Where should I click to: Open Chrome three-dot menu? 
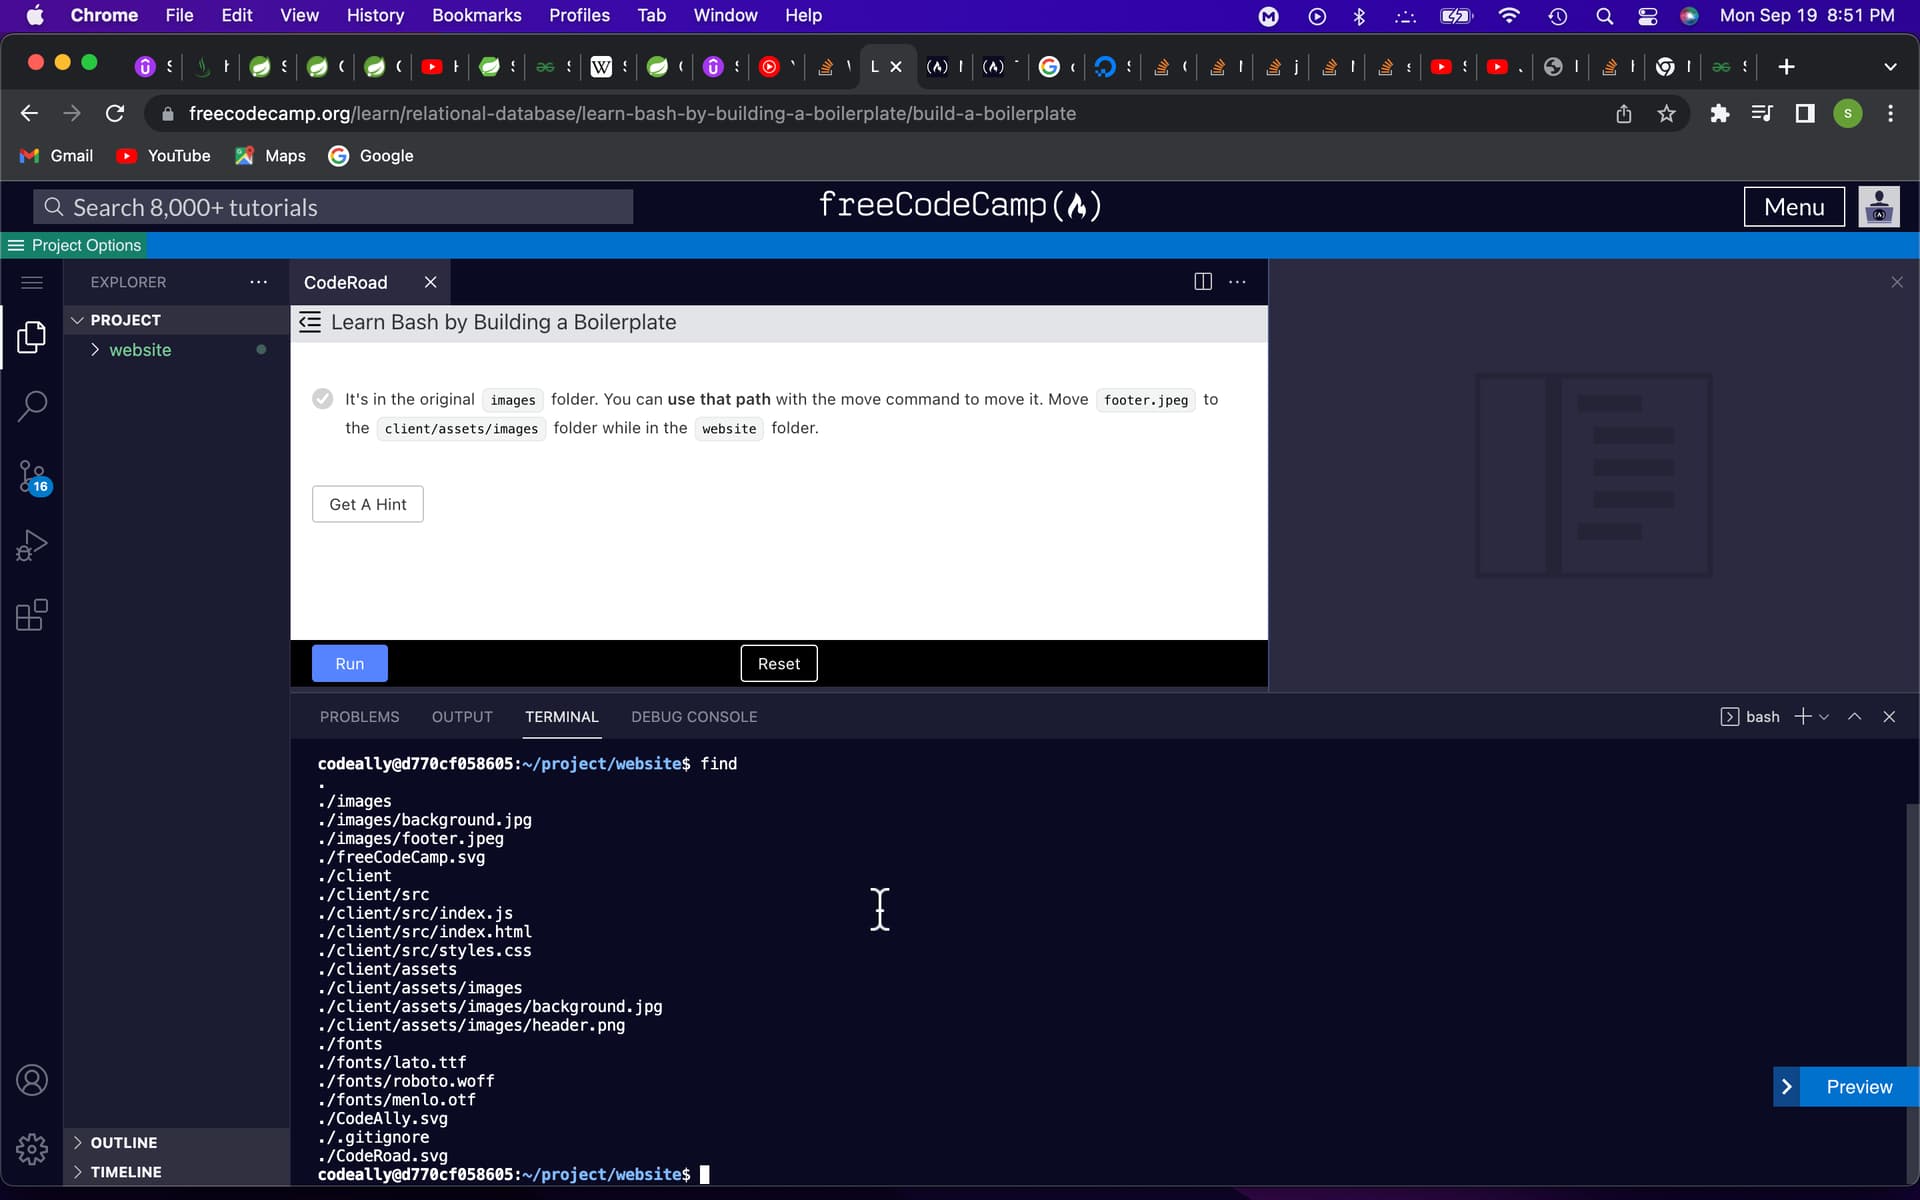(1890, 114)
